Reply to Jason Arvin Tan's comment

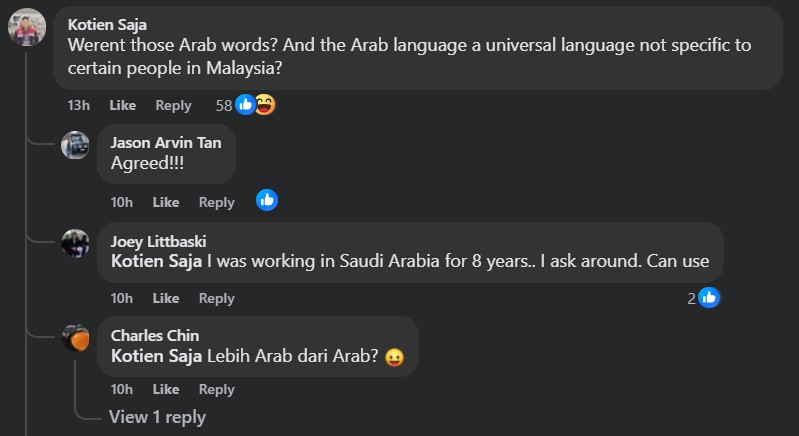pos(216,202)
